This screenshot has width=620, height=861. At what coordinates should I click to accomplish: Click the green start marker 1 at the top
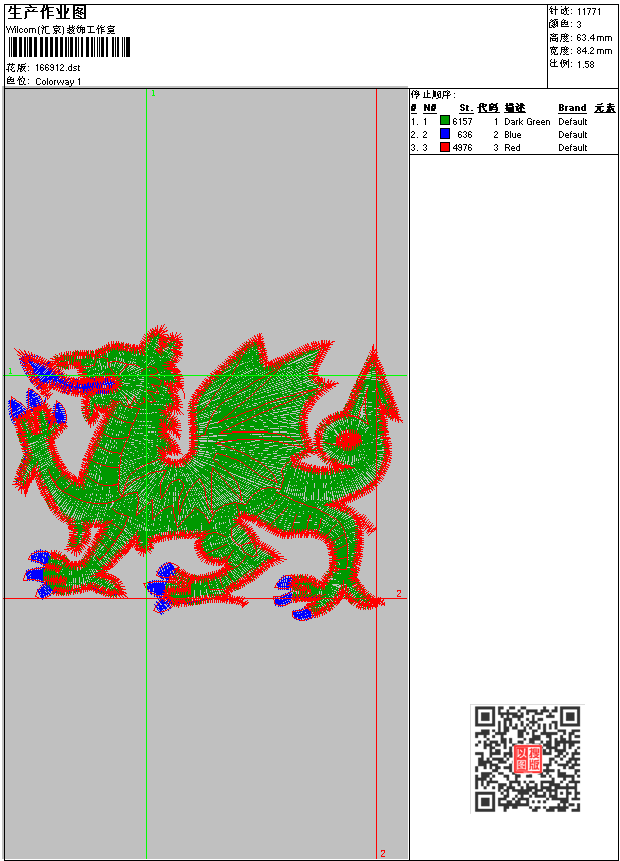click(153, 93)
